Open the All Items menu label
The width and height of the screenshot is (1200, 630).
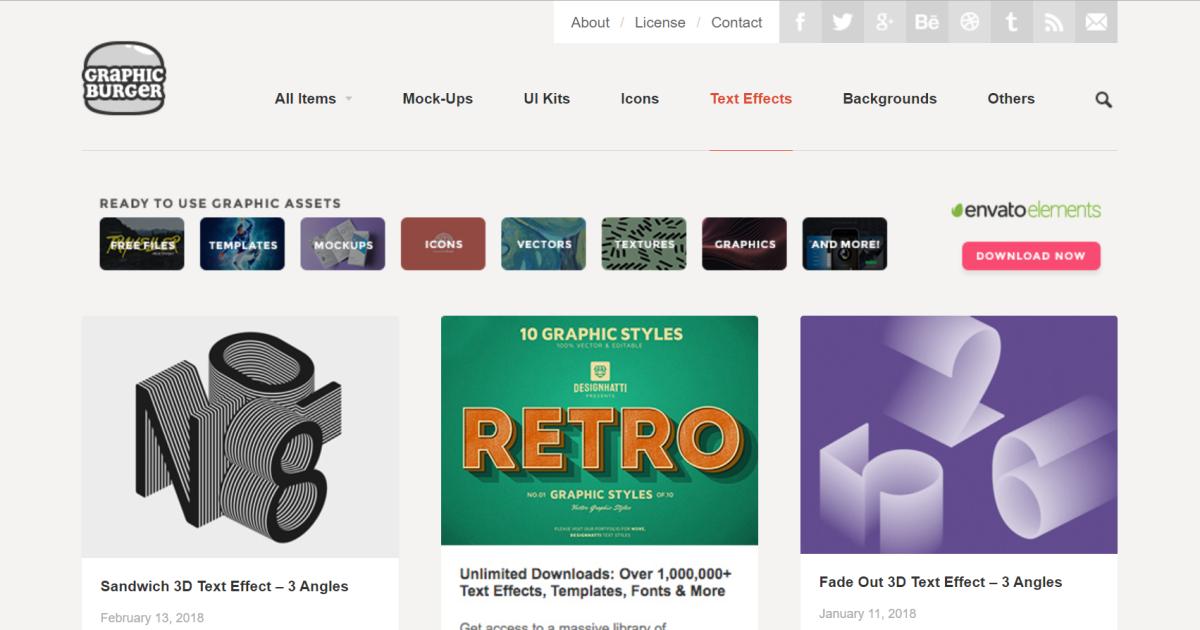click(306, 98)
